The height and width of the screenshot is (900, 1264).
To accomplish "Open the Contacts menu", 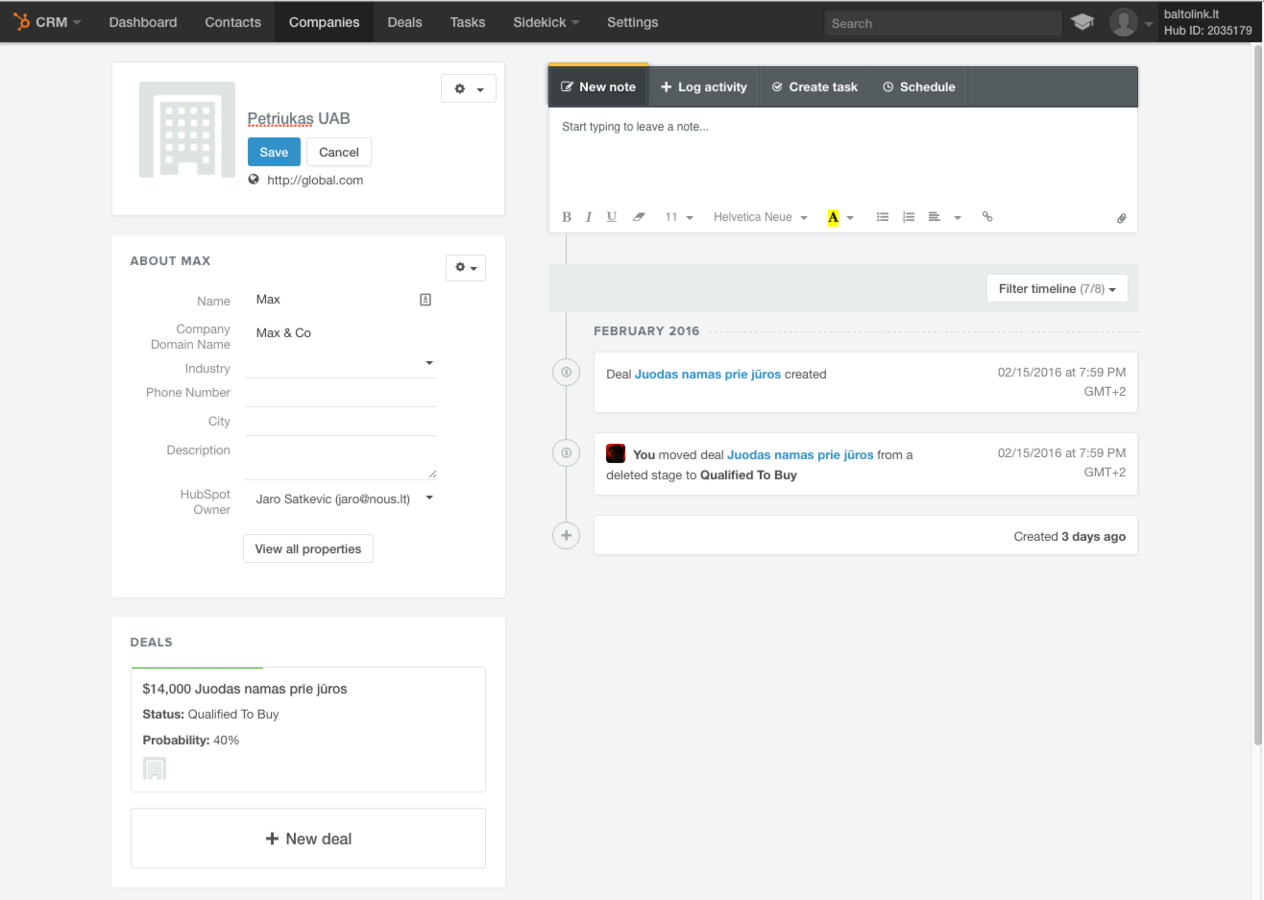I will (233, 22).
